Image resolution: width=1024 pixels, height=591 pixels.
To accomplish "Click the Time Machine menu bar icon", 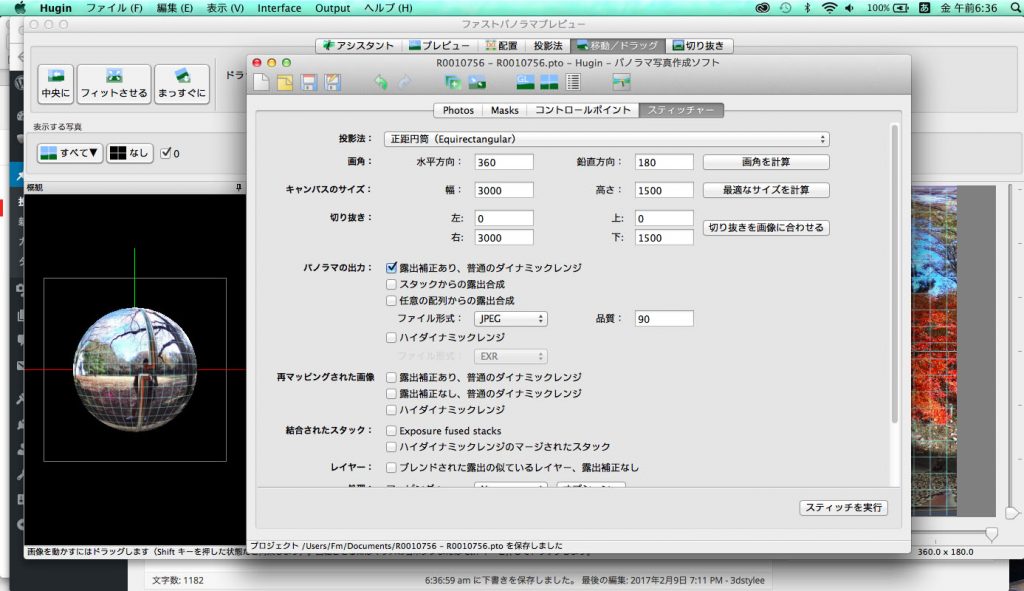I will click(785, 8).
